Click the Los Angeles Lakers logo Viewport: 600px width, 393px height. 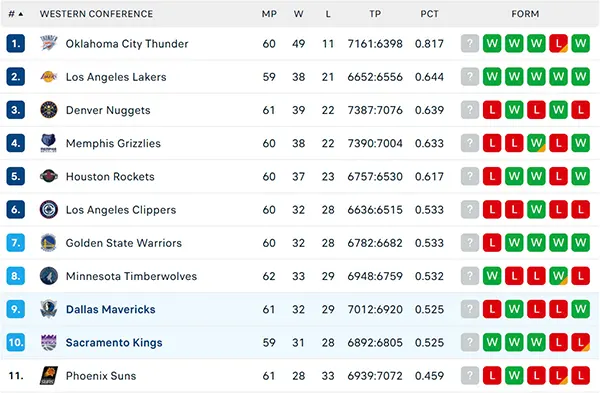click(x=49, y=77)
